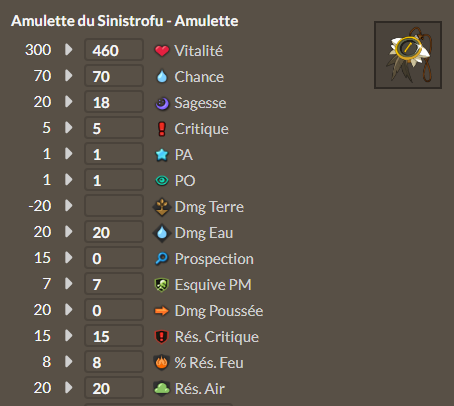This screenshot has height=406, width=454.
Task: Click the Amulette du Sinistrofu title
Action: [x=125, y=21]
